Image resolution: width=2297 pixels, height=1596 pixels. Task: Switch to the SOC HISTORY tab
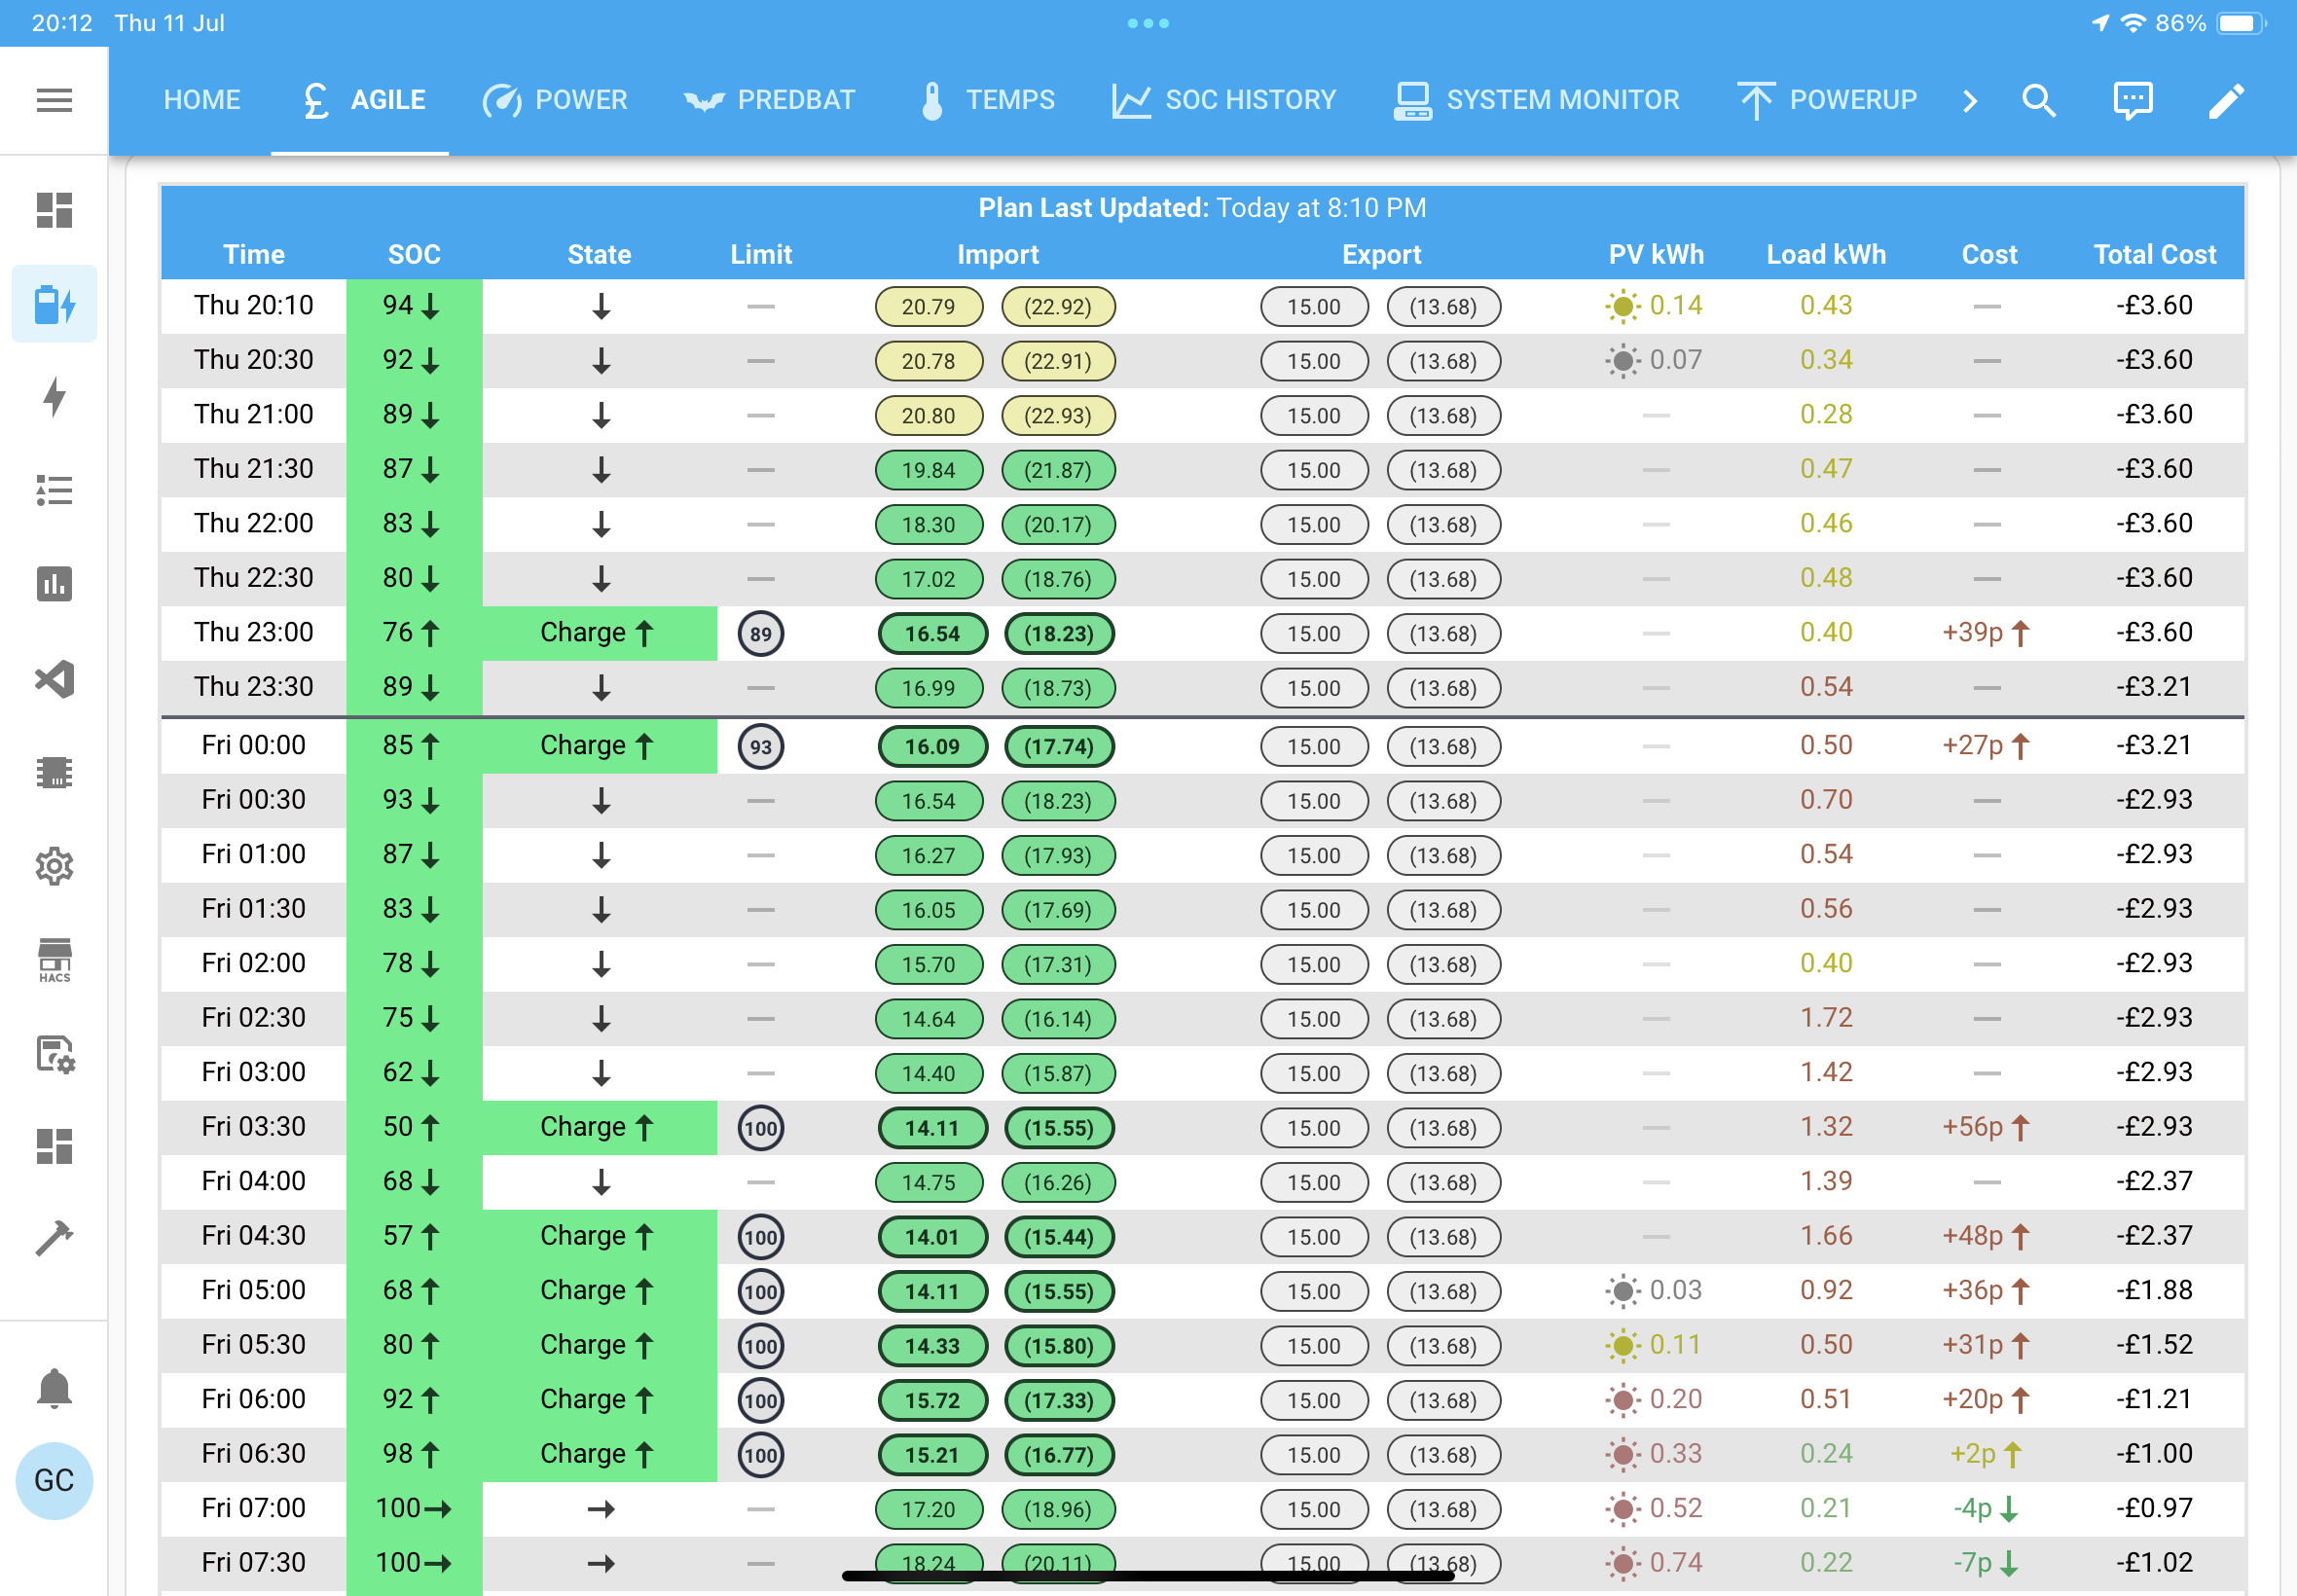[x=1224, y=100]
